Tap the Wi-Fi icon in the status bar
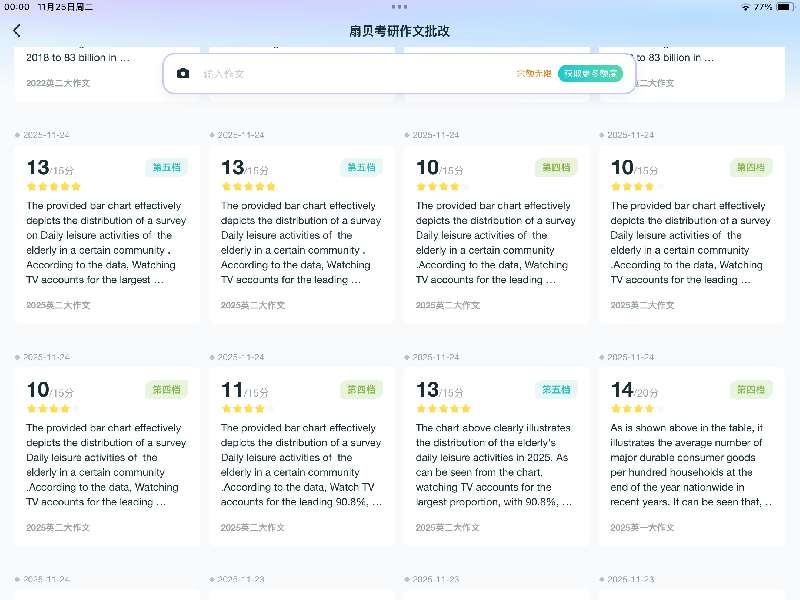 click(x=745, y=6)
